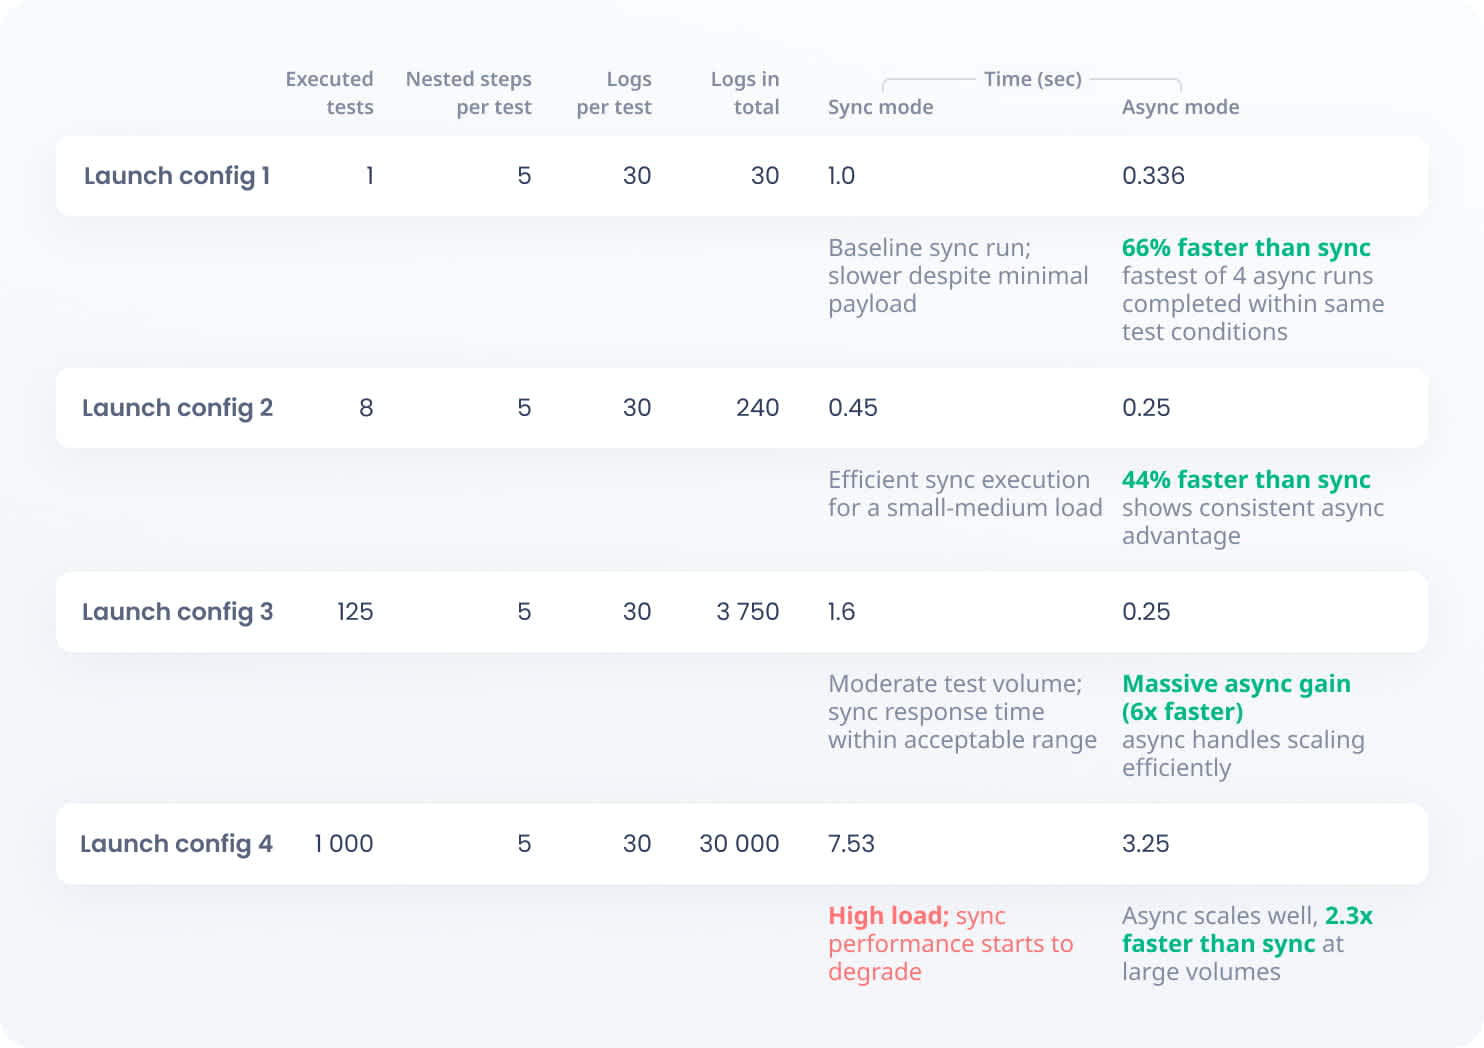Select the 'Async mode' column header
1484x1048 pixels.
pos(1180,107)
